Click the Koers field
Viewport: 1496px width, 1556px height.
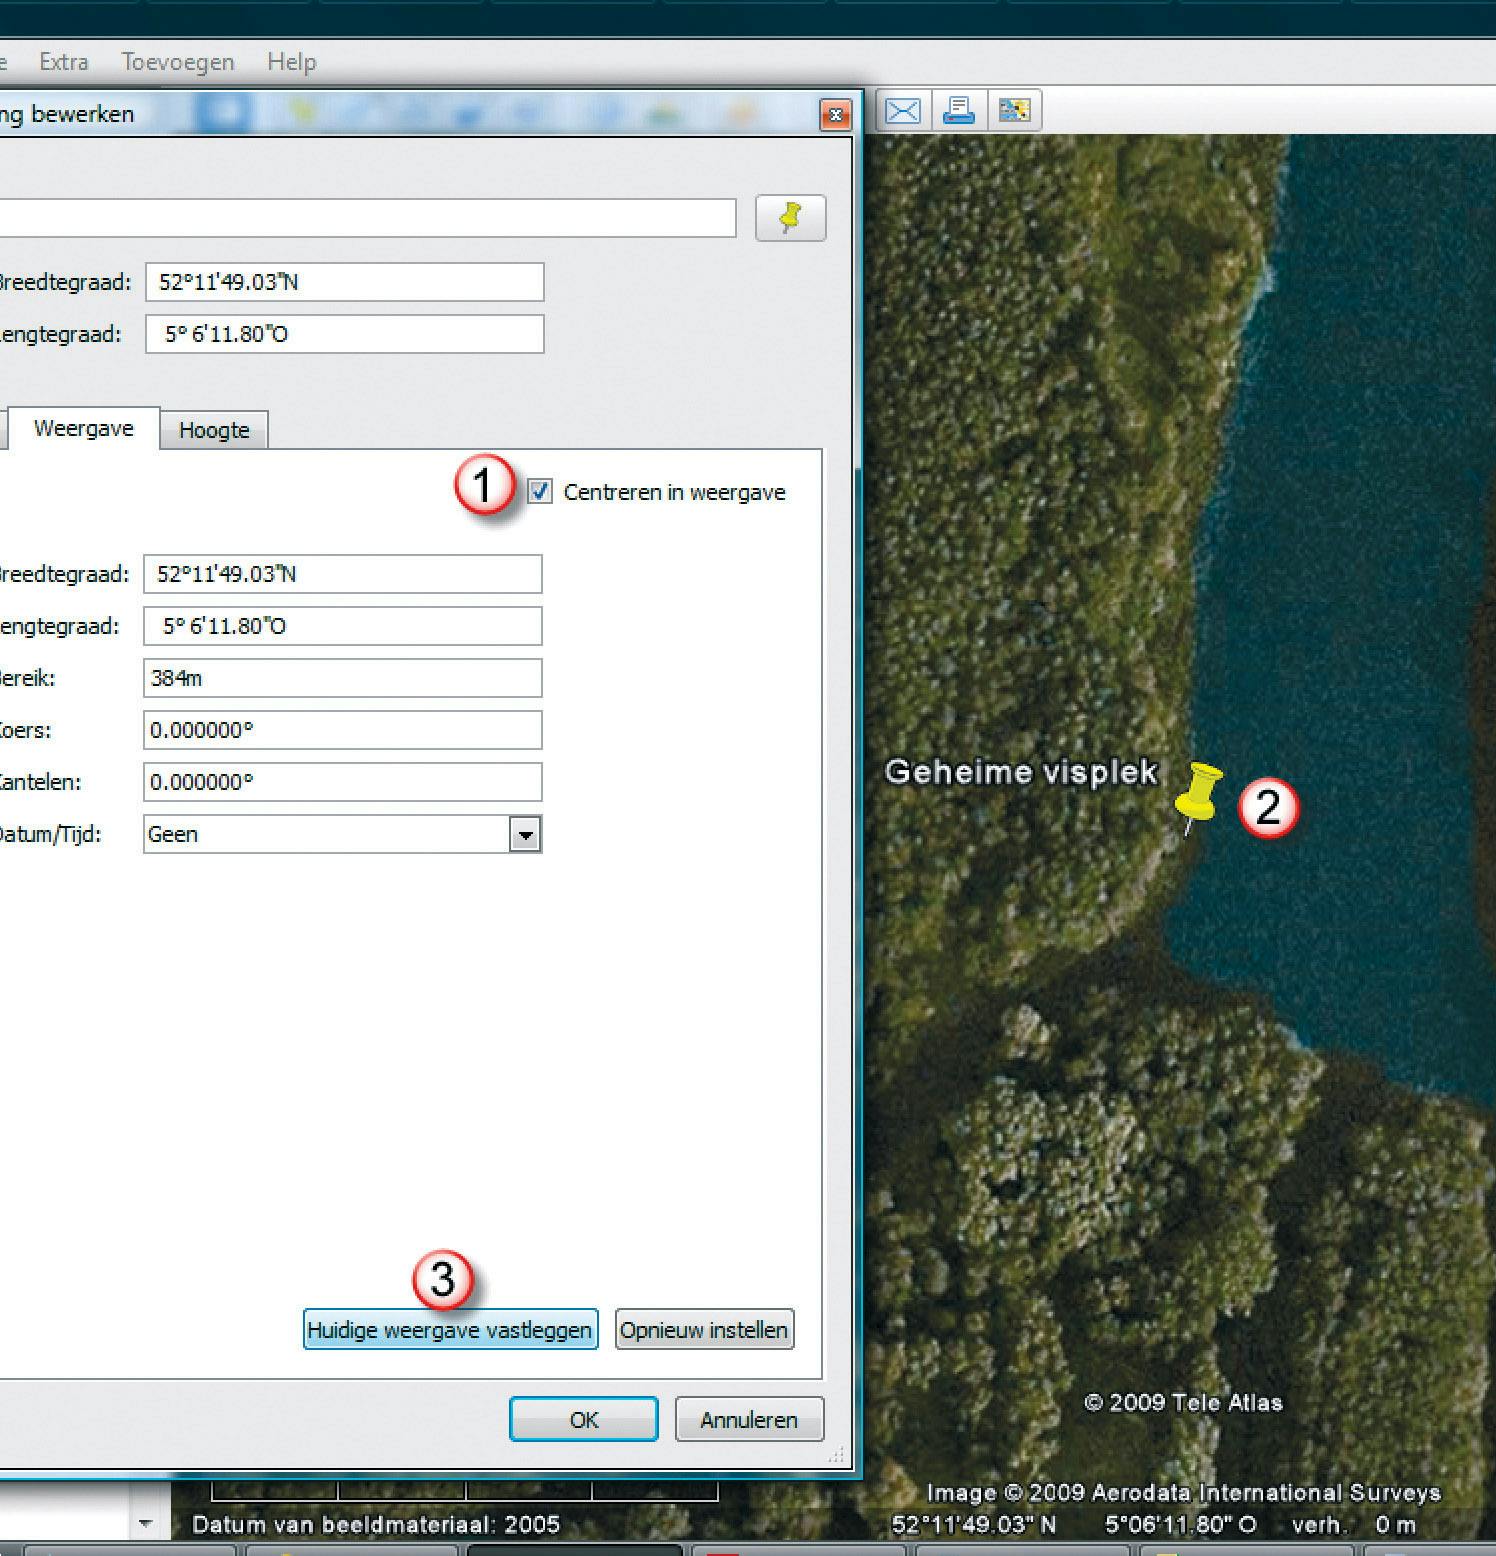pos(343,730)
